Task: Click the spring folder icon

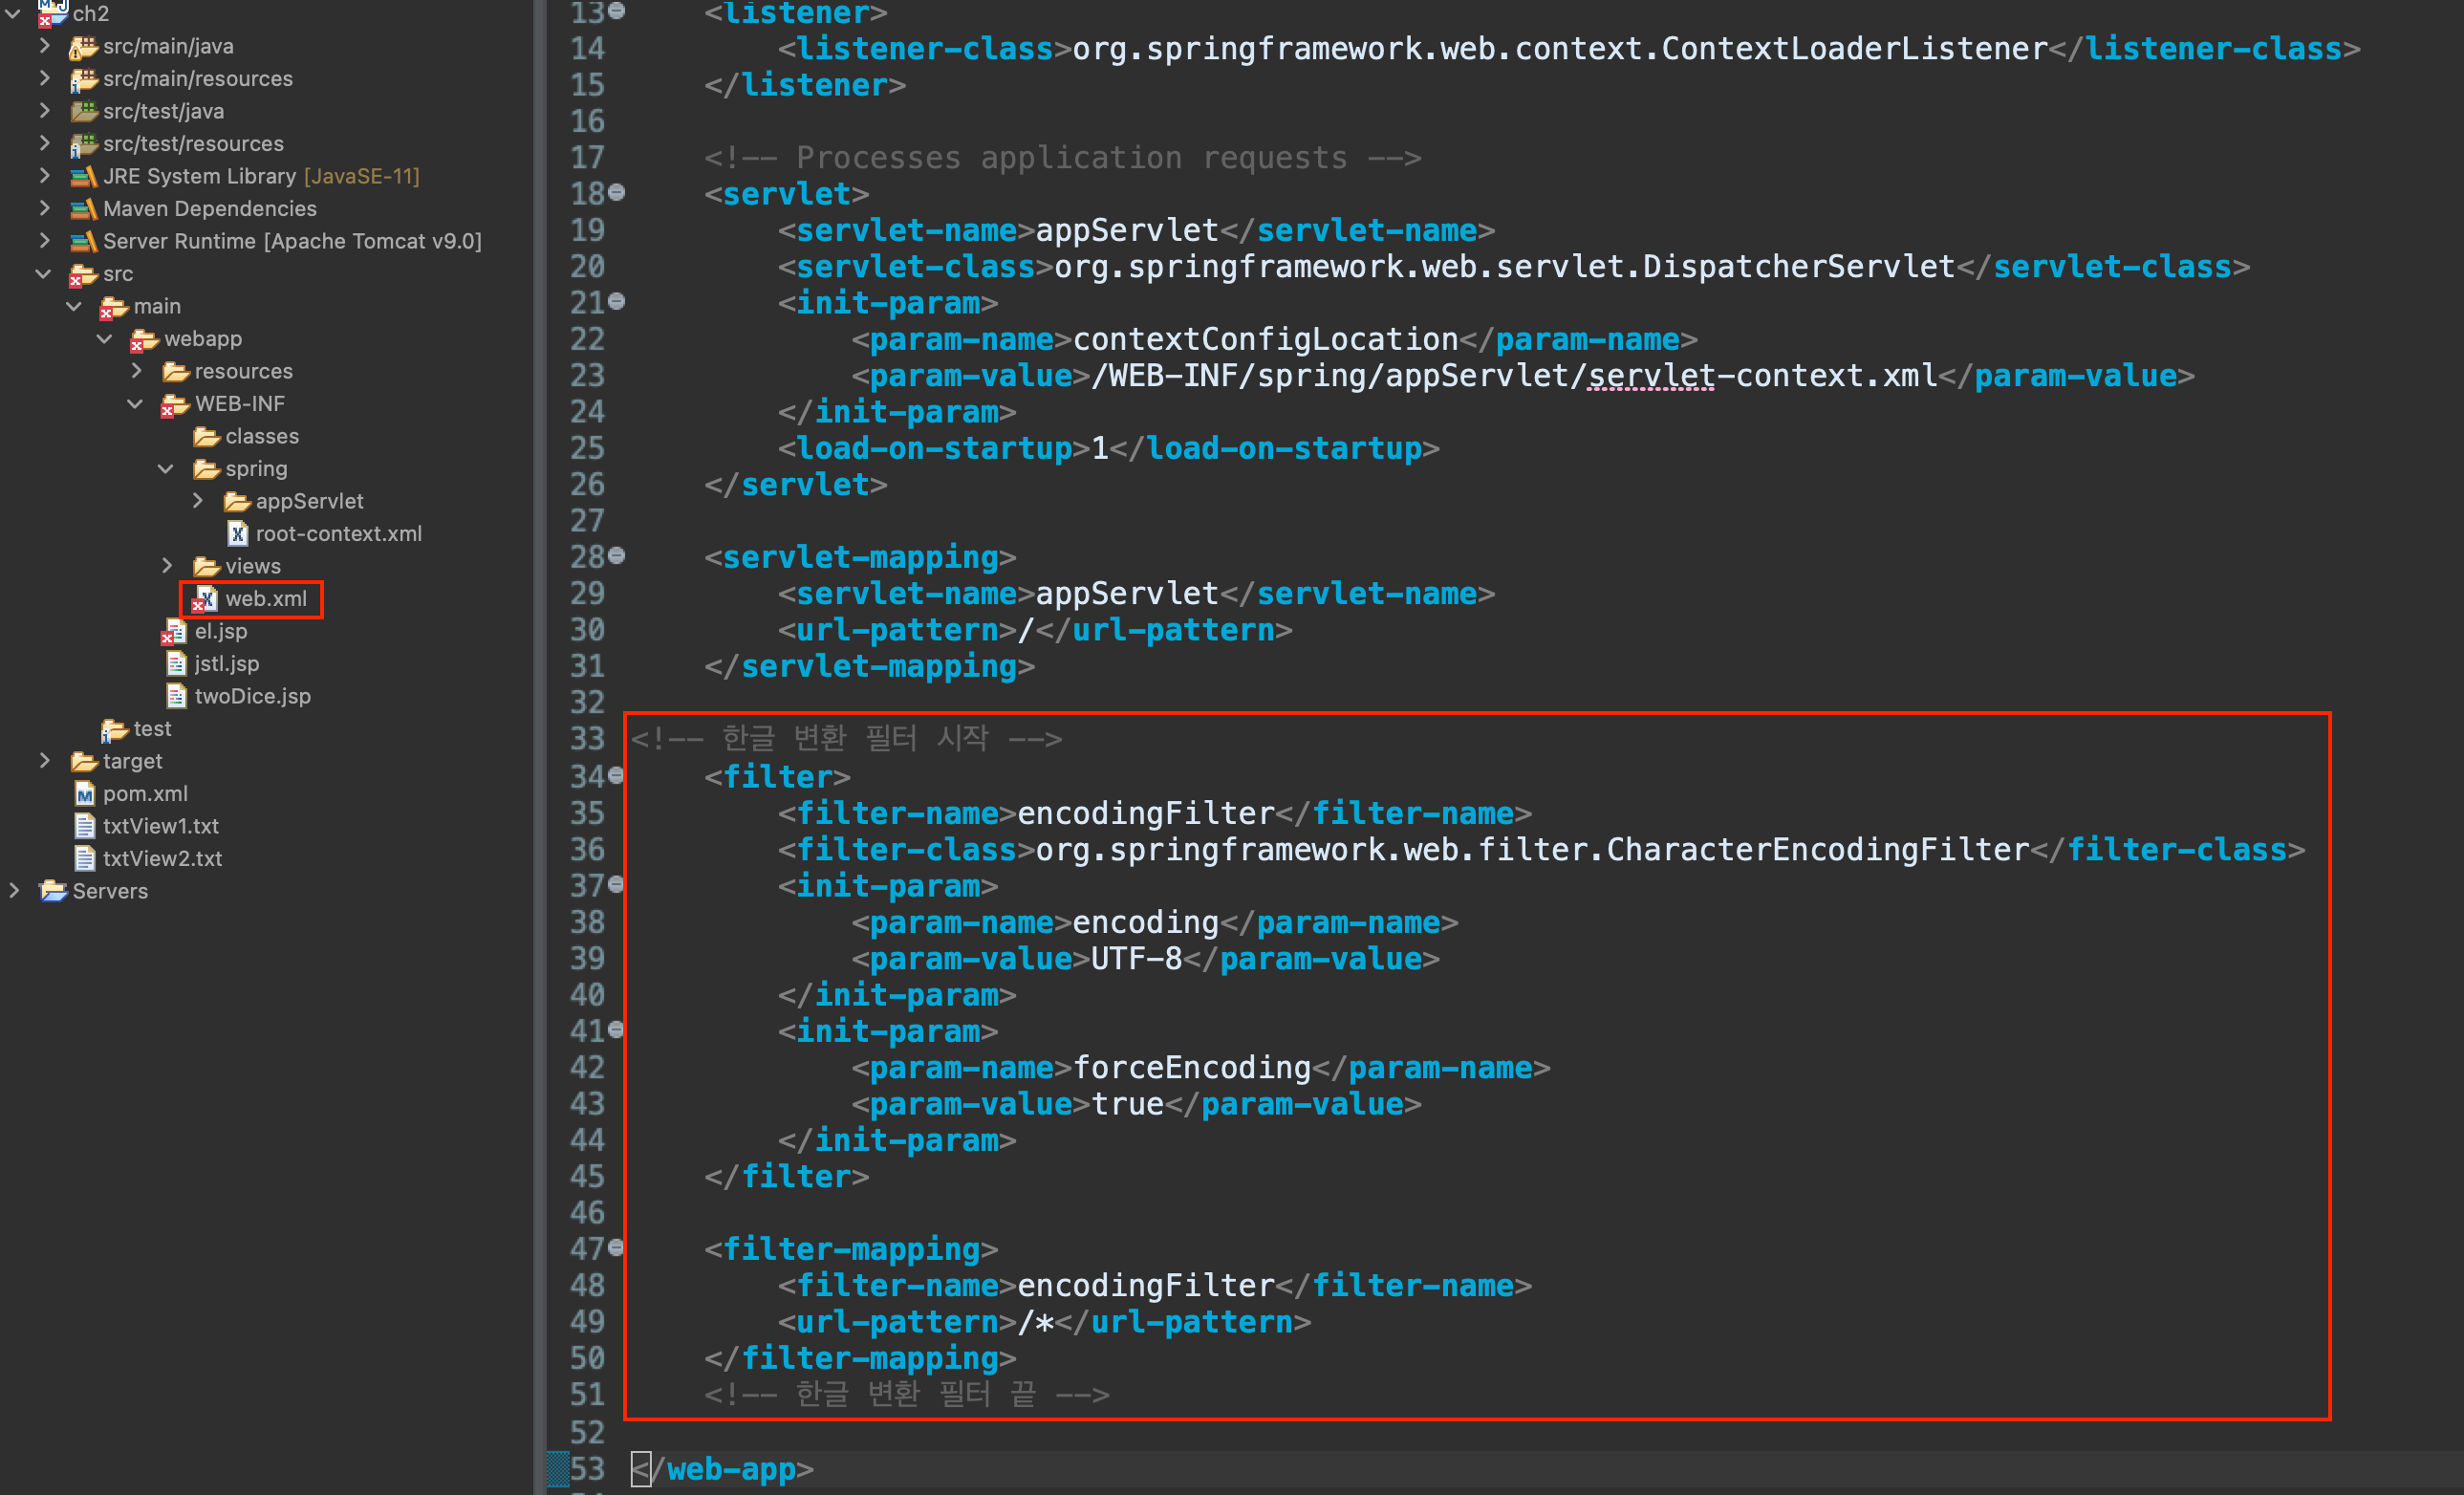Action: pos(206,469)
